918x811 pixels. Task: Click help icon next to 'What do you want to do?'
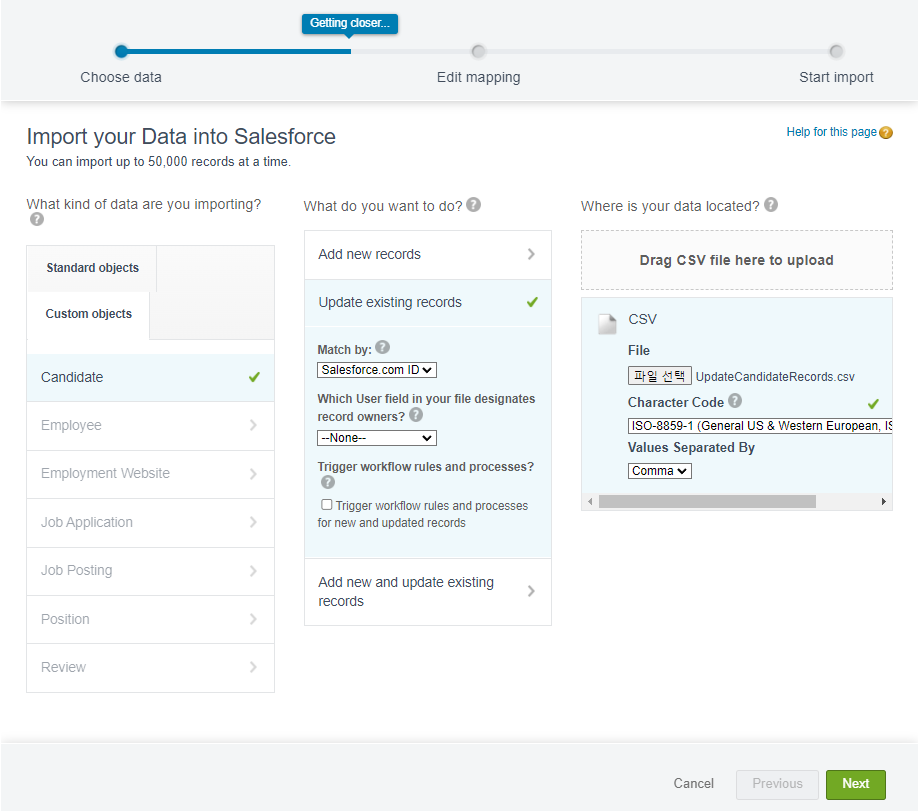click(x=474, y=205)
